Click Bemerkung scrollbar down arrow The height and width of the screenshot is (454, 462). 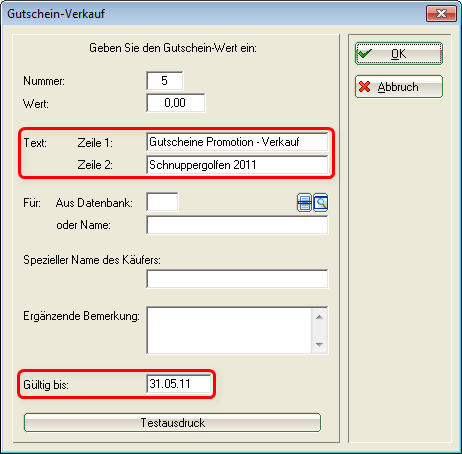coord(319,345)
